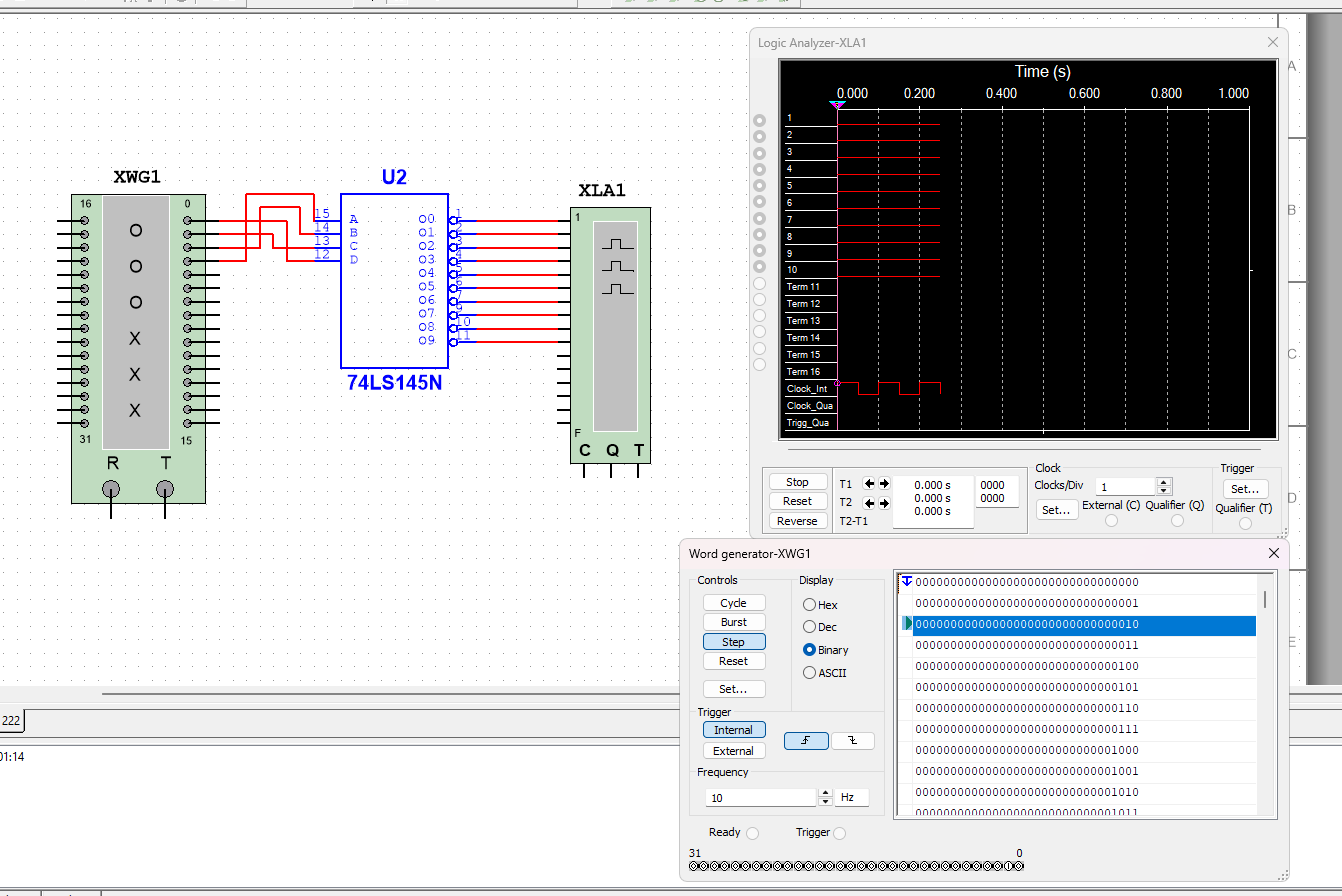Select rising edge trigger in Word generator
The width and height of the screenshot is (1342, 896).
[x=806, y=741]
